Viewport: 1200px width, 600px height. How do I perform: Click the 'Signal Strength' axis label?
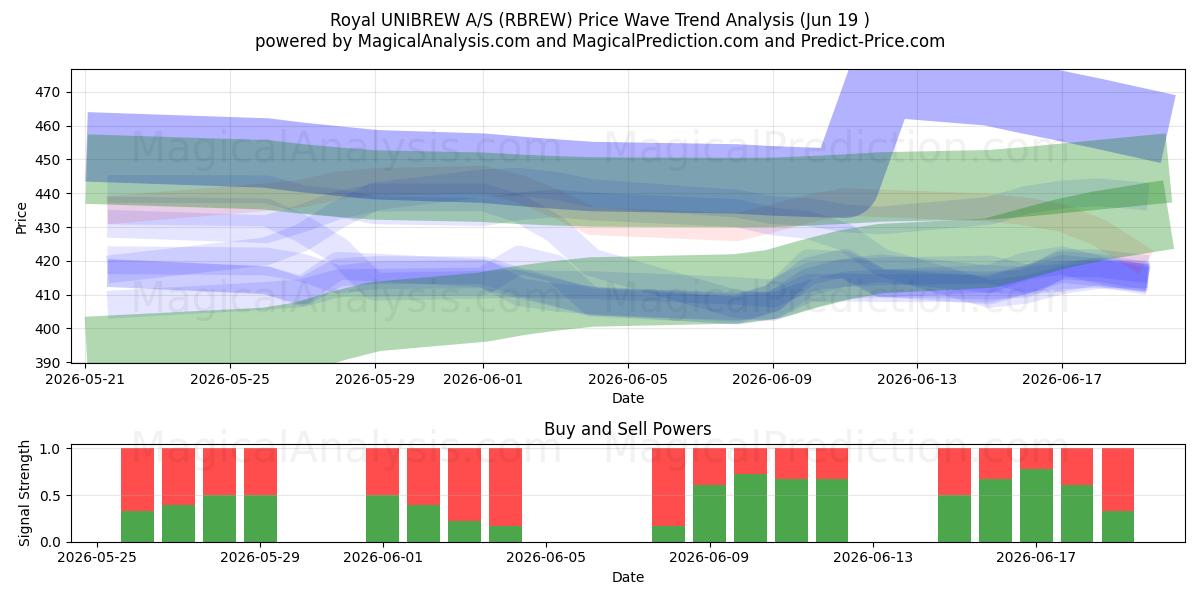click(26, 495)
